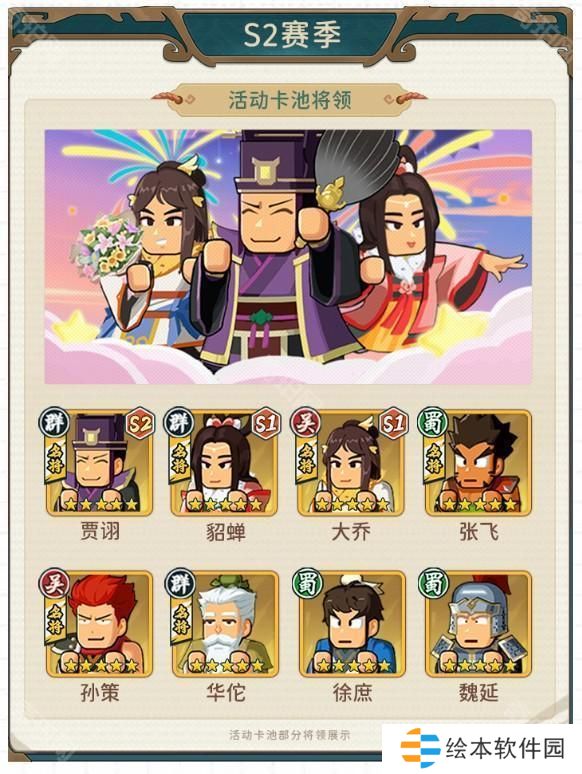
Task: Click the S1 badge on 貂蝉 card
Action: coord(266,424)
